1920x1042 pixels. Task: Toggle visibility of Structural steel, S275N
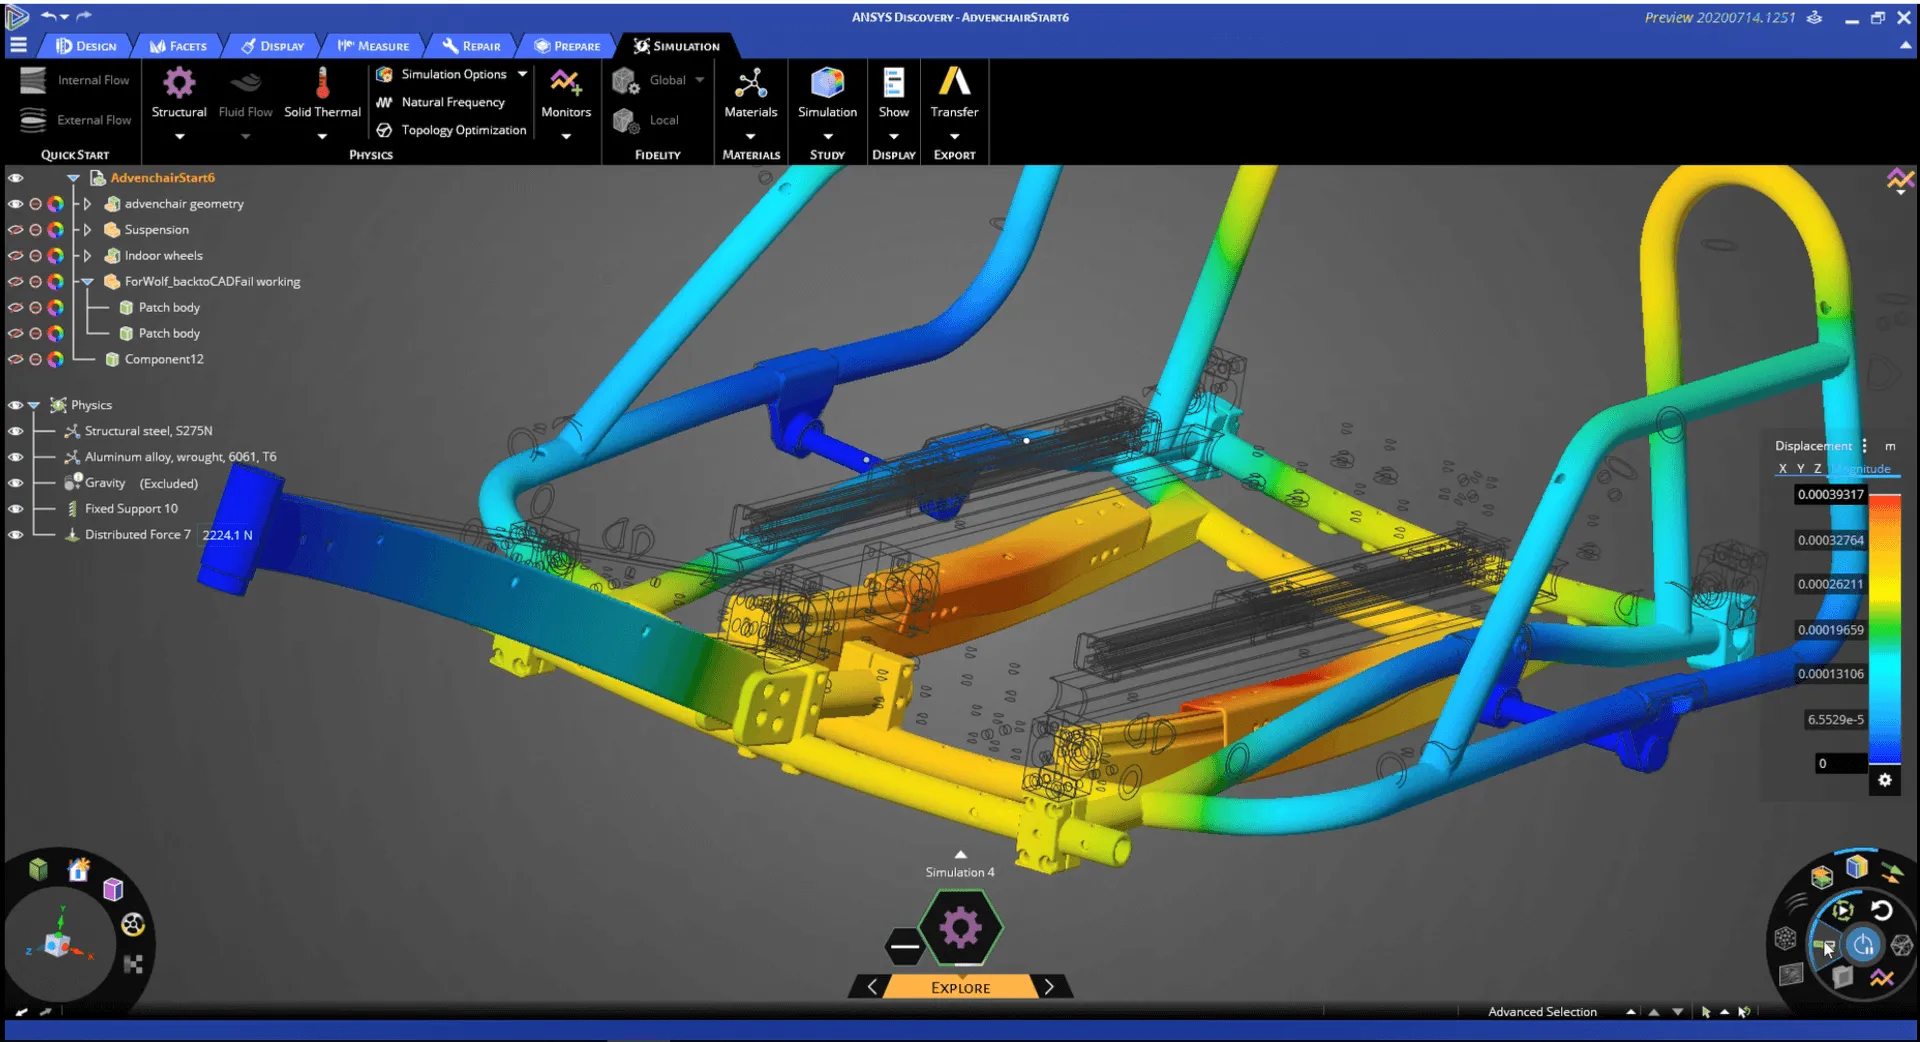[16, 431]
